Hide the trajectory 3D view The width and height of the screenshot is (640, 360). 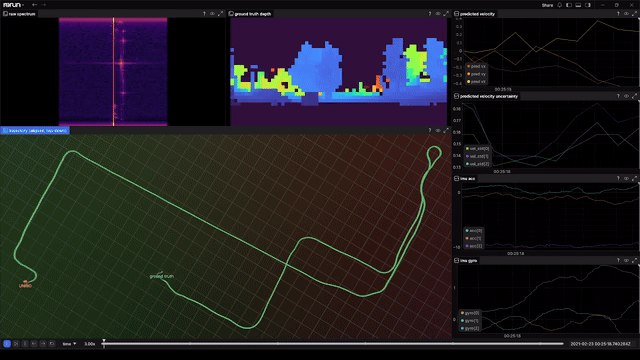coord(438,131)
